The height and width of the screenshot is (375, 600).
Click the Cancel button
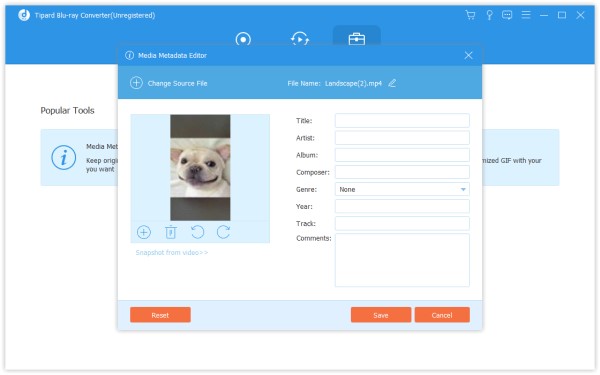pyautogui.click(x=442, y=315)
